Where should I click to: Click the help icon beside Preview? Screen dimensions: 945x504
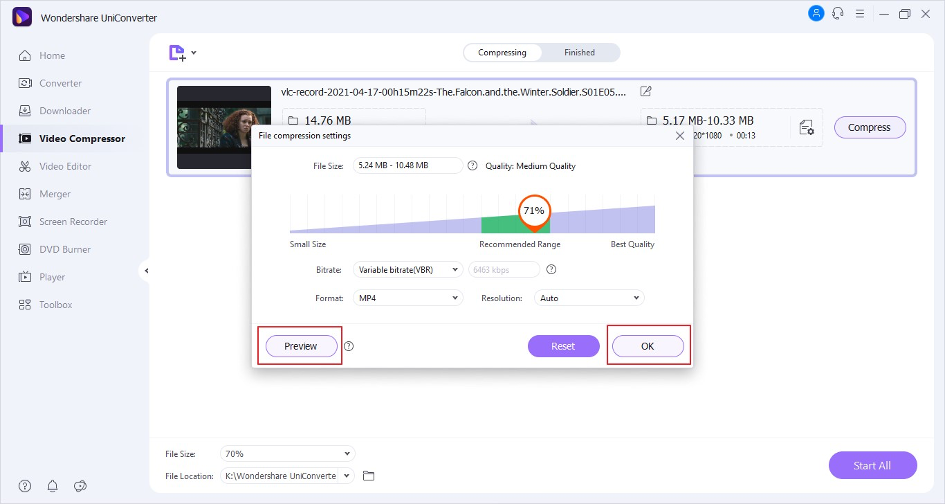pos(349,346)
